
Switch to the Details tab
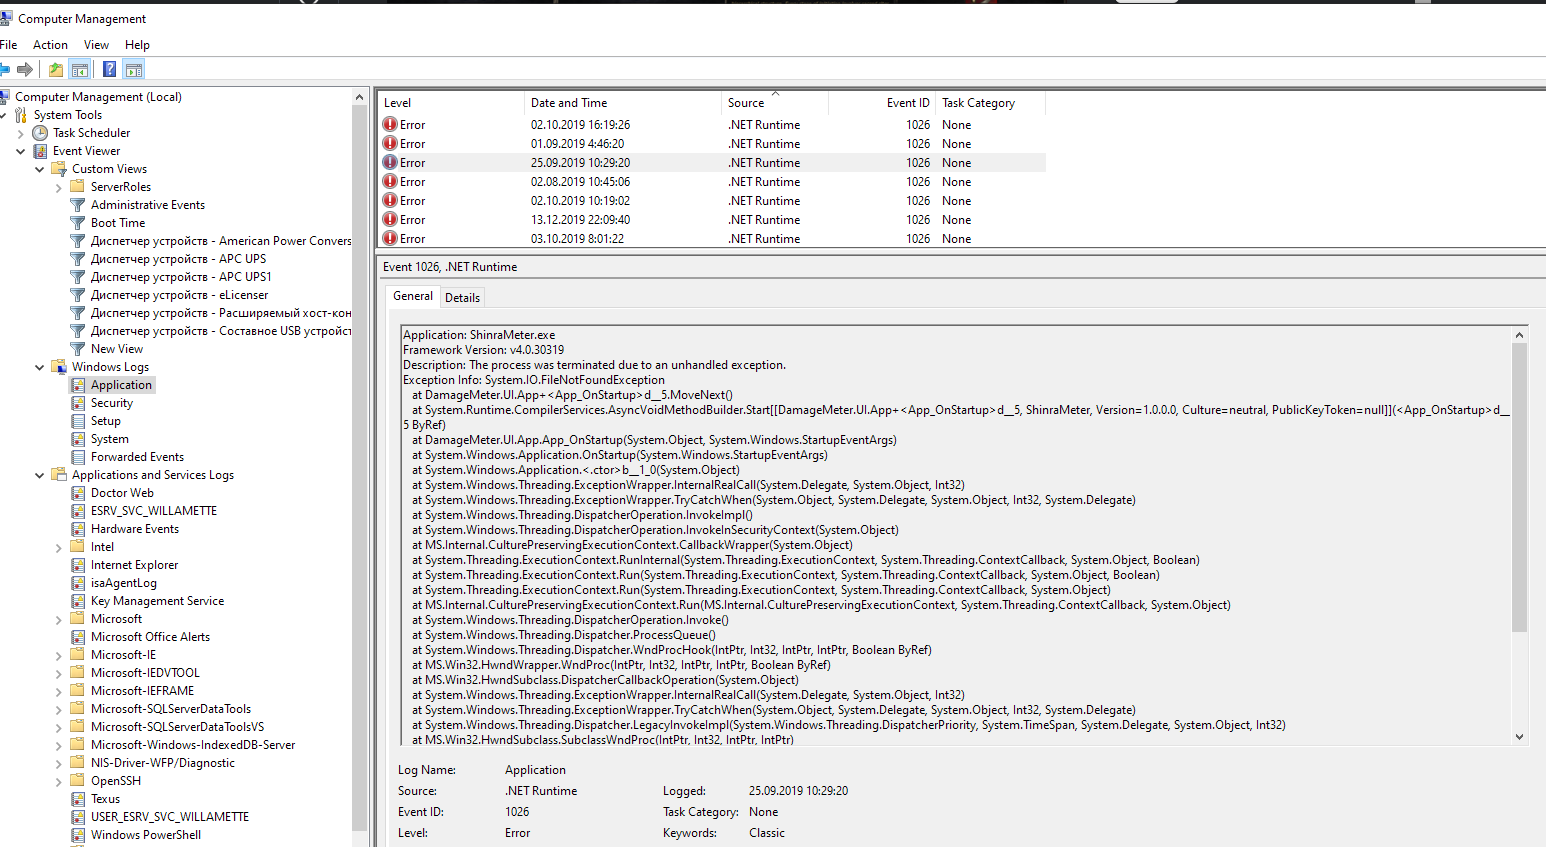[x=462, y=297]
